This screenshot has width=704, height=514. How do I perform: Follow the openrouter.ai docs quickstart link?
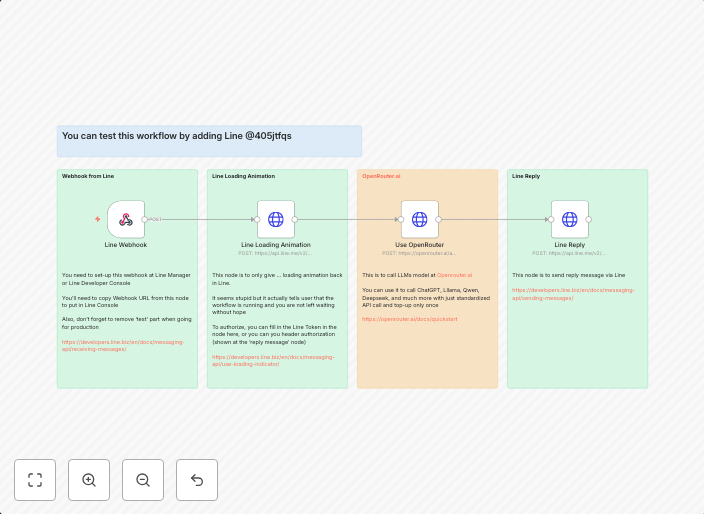click(x=410, y=318)
